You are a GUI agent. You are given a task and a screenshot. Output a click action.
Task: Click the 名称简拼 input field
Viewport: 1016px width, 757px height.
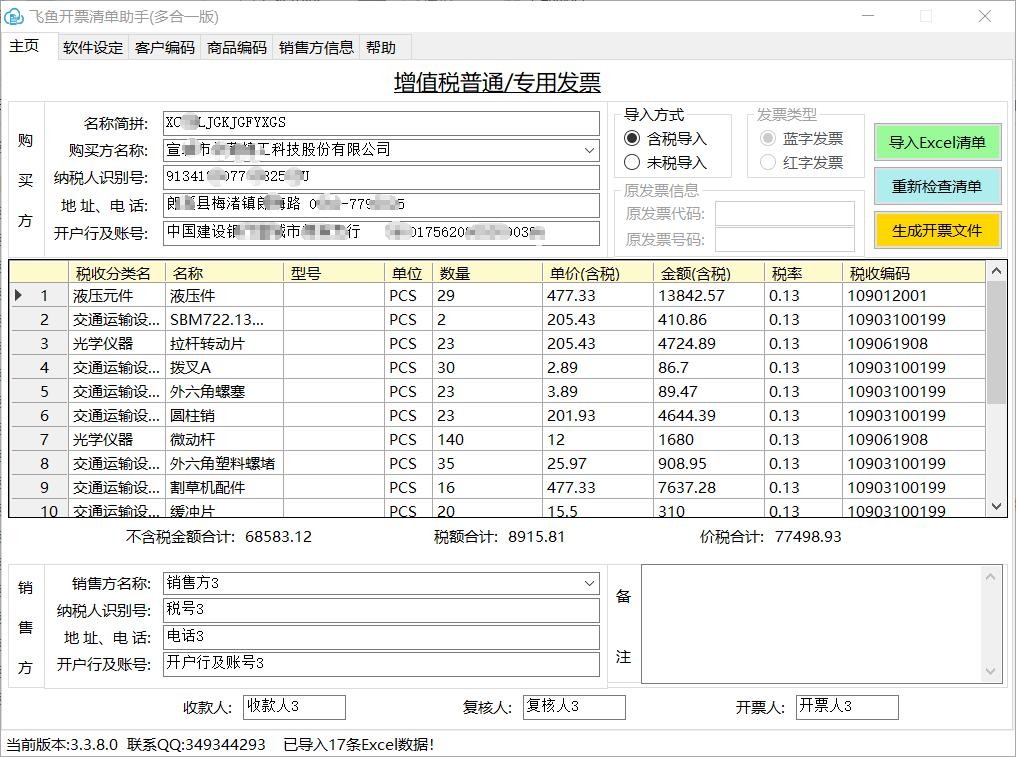tap(380, 123)
